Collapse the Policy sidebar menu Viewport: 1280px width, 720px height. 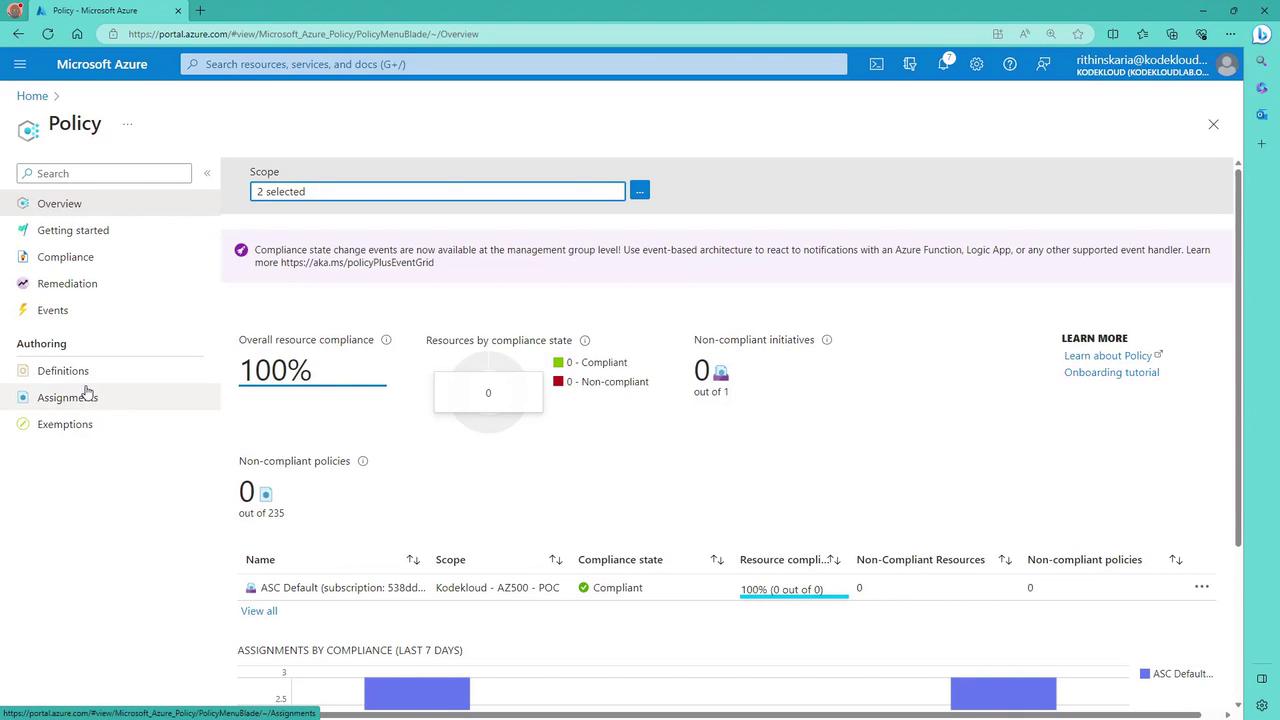(207, 173)
